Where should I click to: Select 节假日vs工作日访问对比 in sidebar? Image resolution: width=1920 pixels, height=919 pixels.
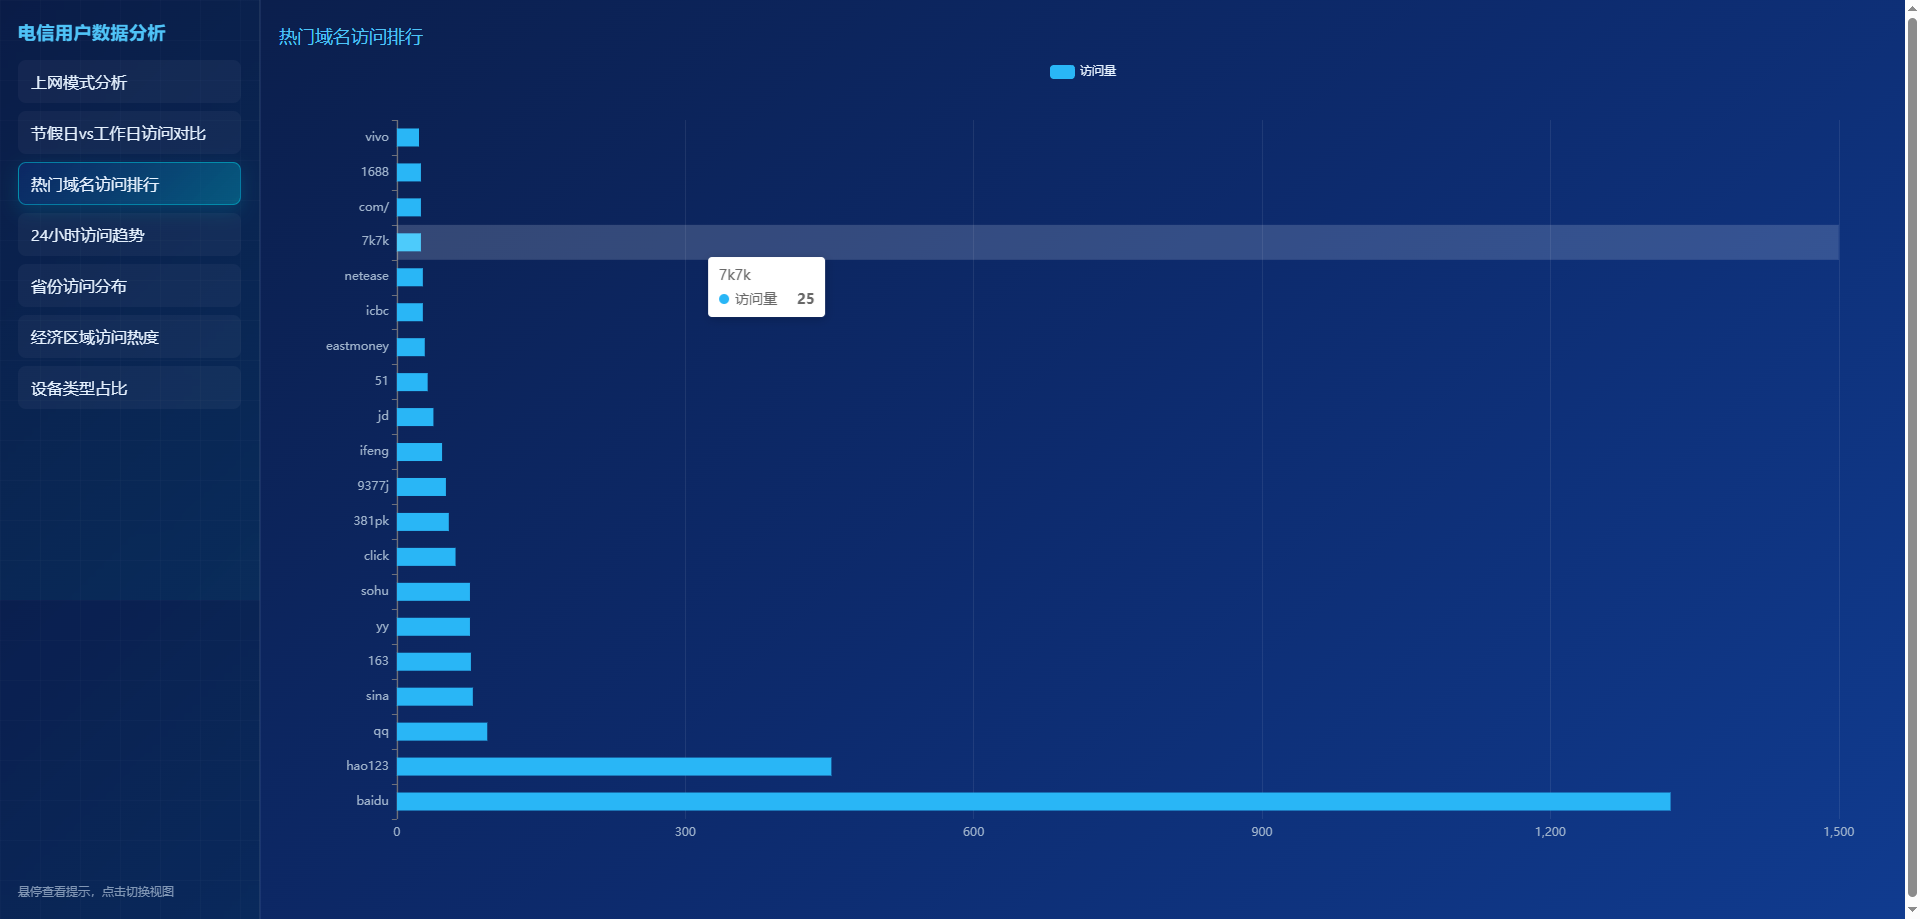[129, 133]
